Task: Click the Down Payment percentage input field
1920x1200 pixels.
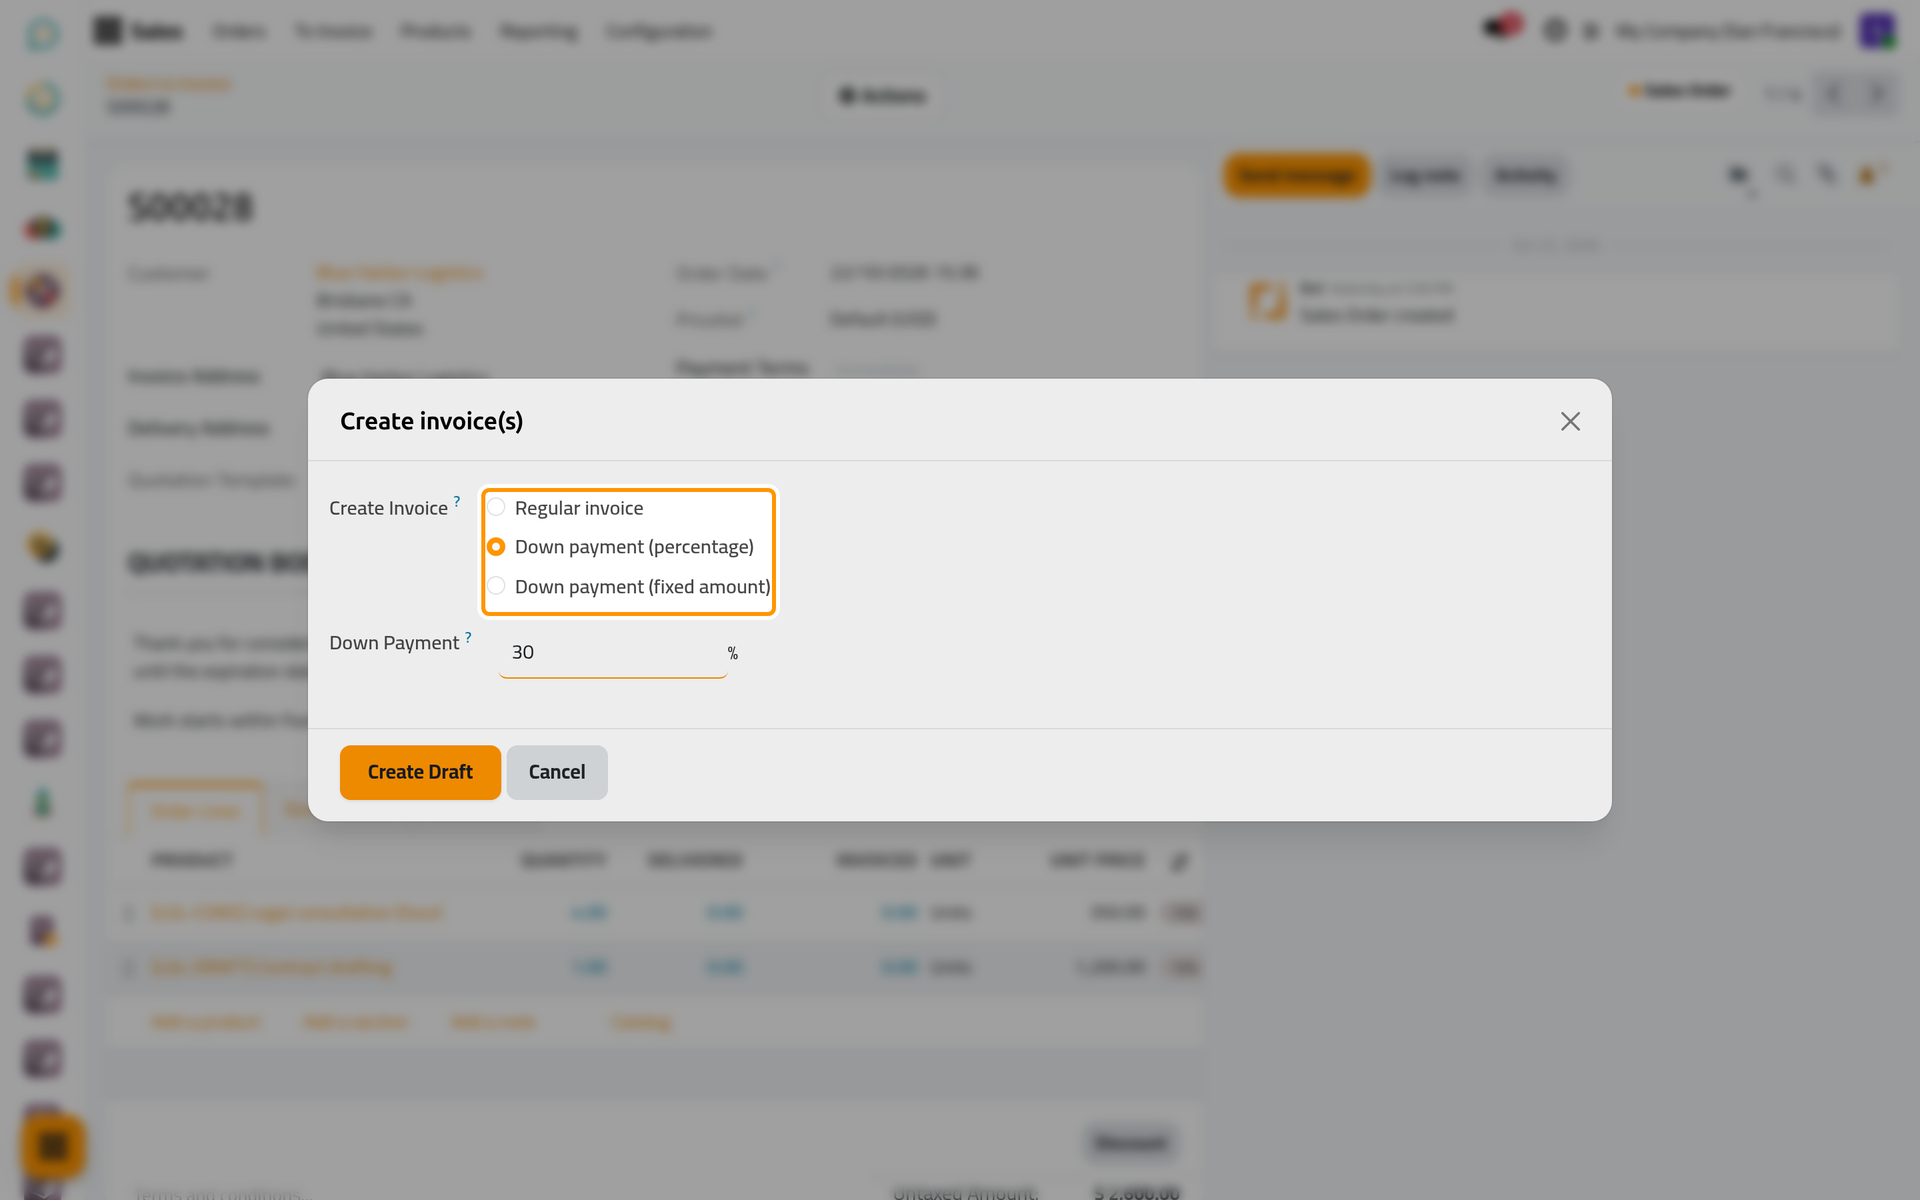Action: (x=613, y=652)
